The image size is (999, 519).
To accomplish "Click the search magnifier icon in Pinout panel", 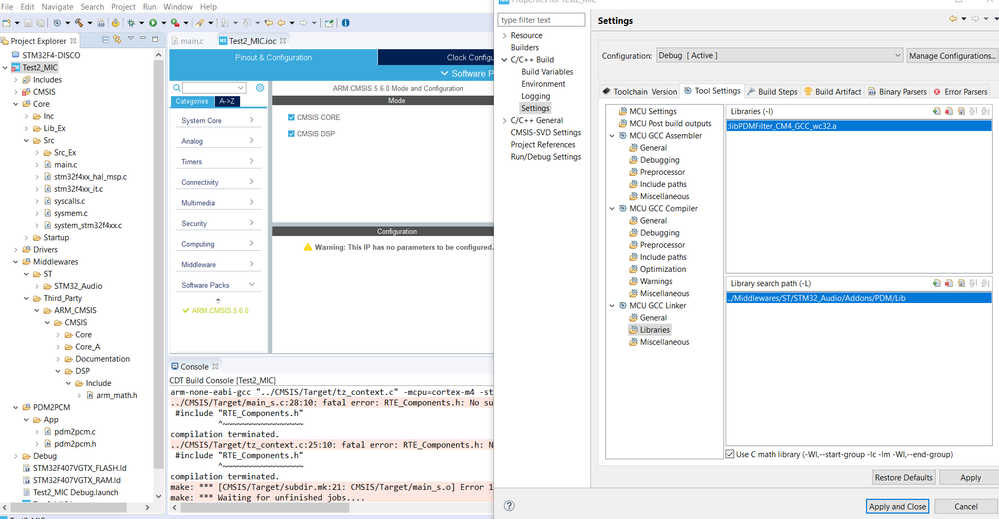I will [x=176, y=88].
